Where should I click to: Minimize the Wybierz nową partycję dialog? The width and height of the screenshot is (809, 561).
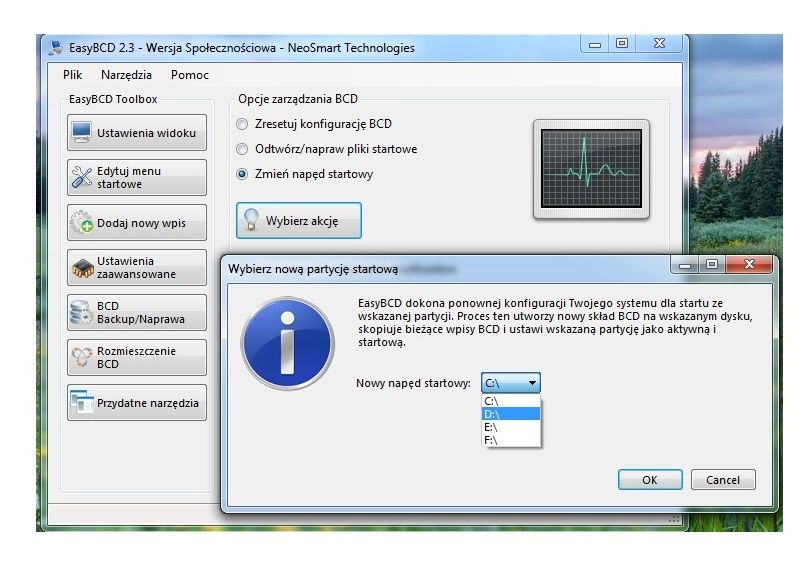[685, 265]
